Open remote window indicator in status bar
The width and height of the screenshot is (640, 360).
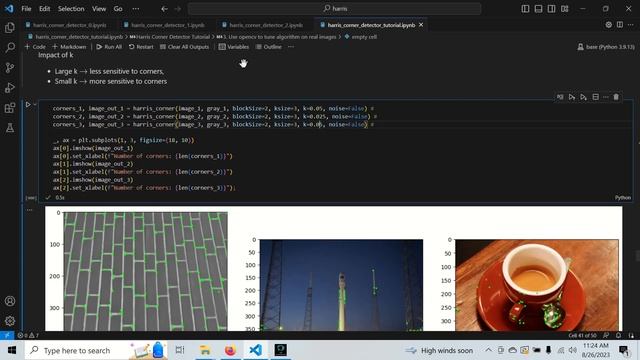click(x=7, y=335)
